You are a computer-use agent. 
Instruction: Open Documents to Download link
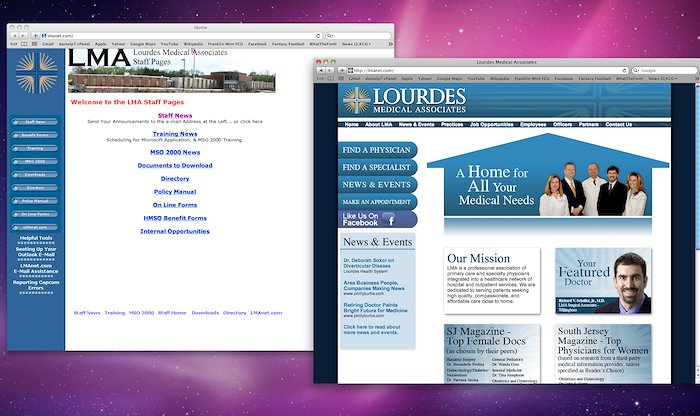175,165
